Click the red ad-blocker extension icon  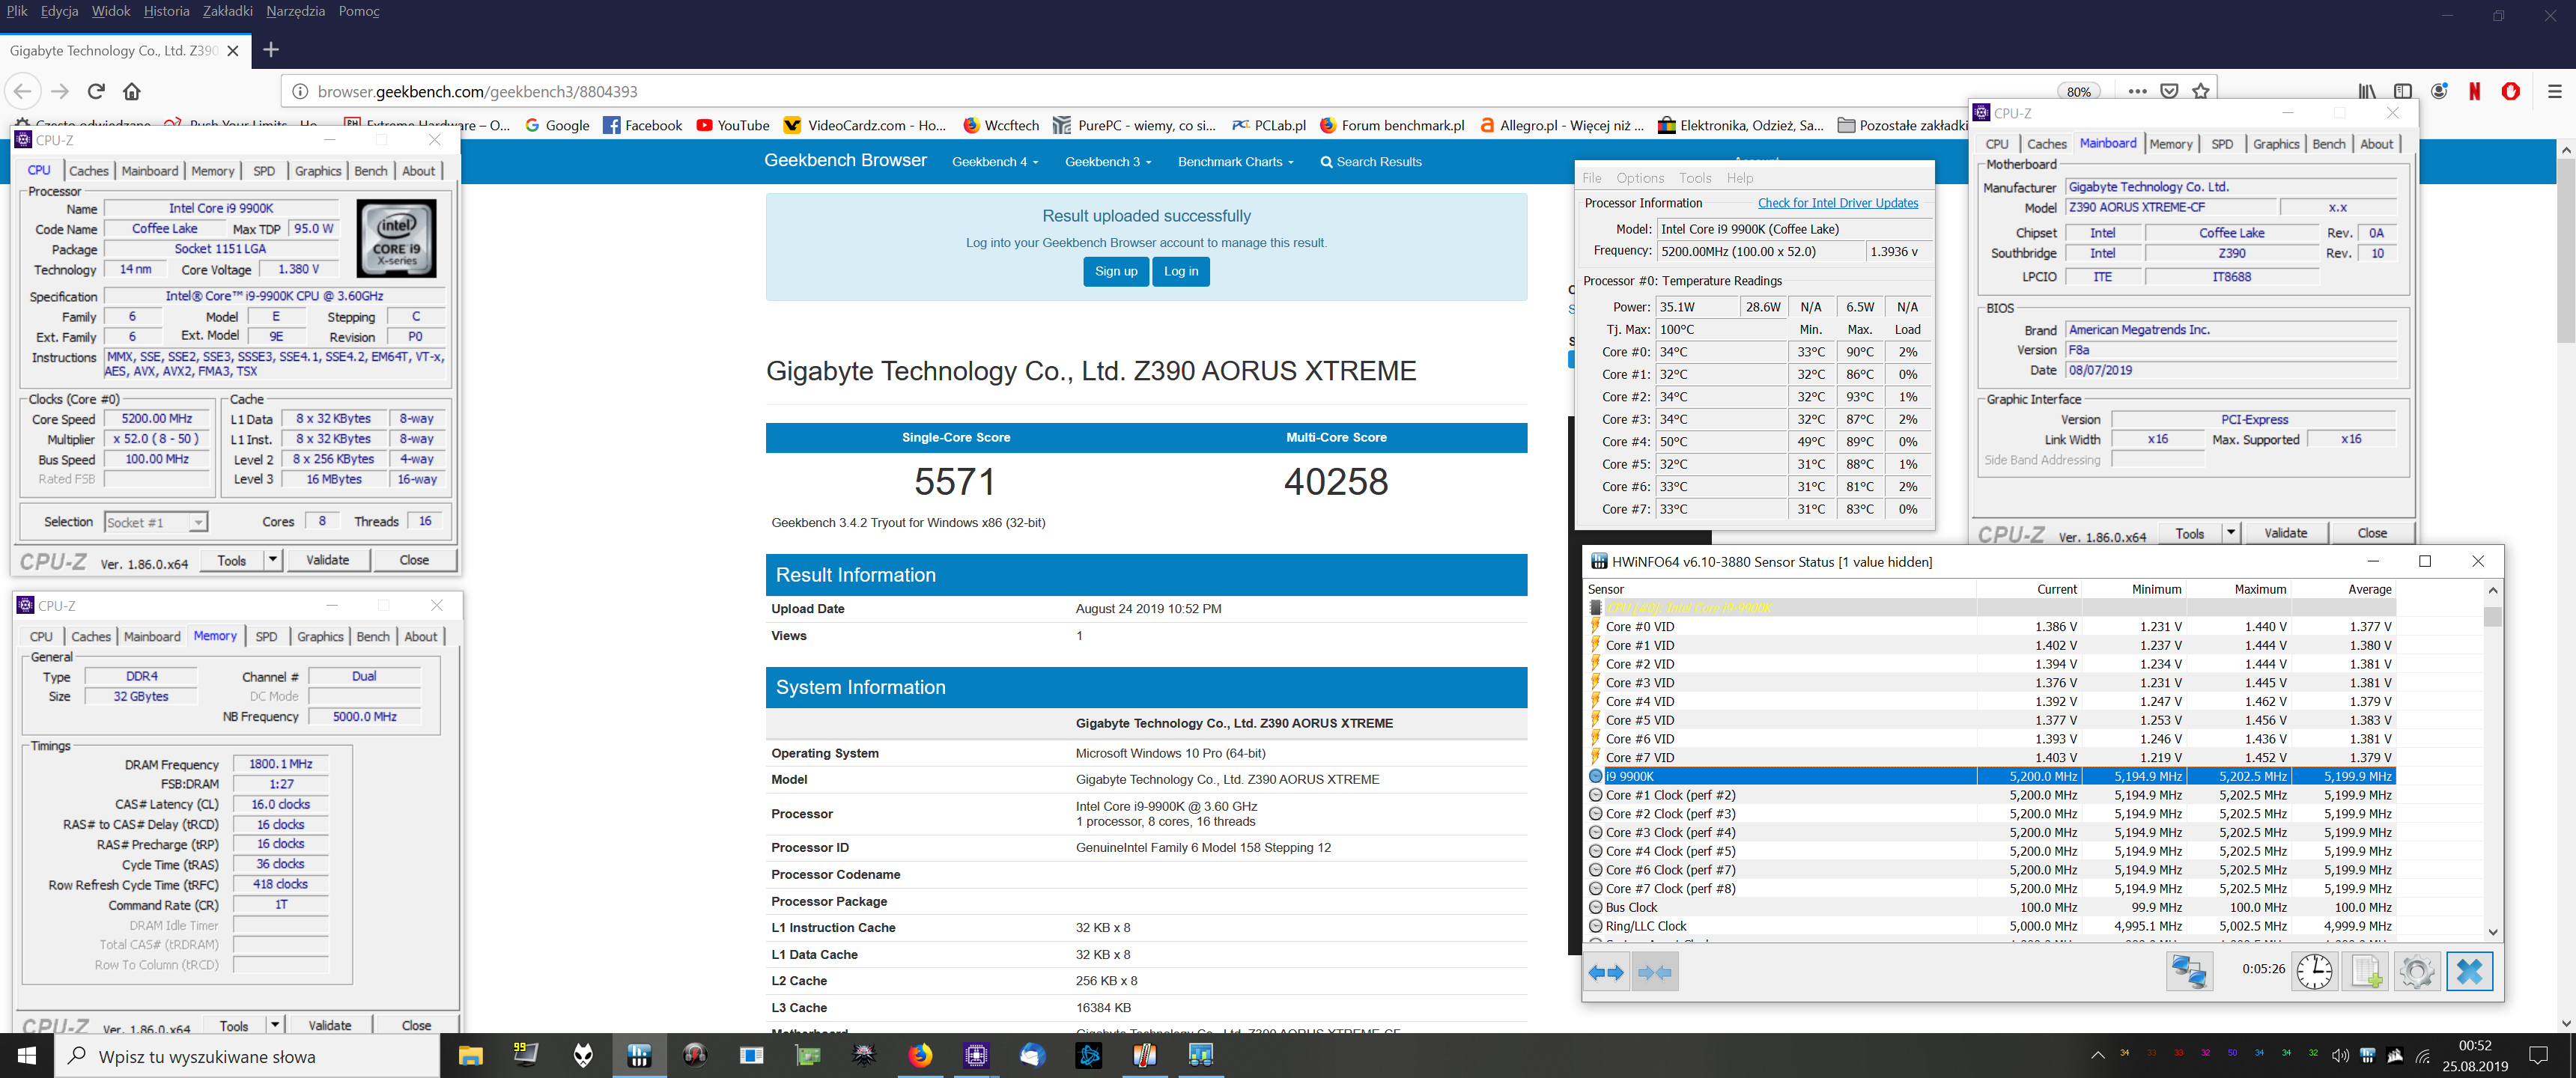point(2510,91)
